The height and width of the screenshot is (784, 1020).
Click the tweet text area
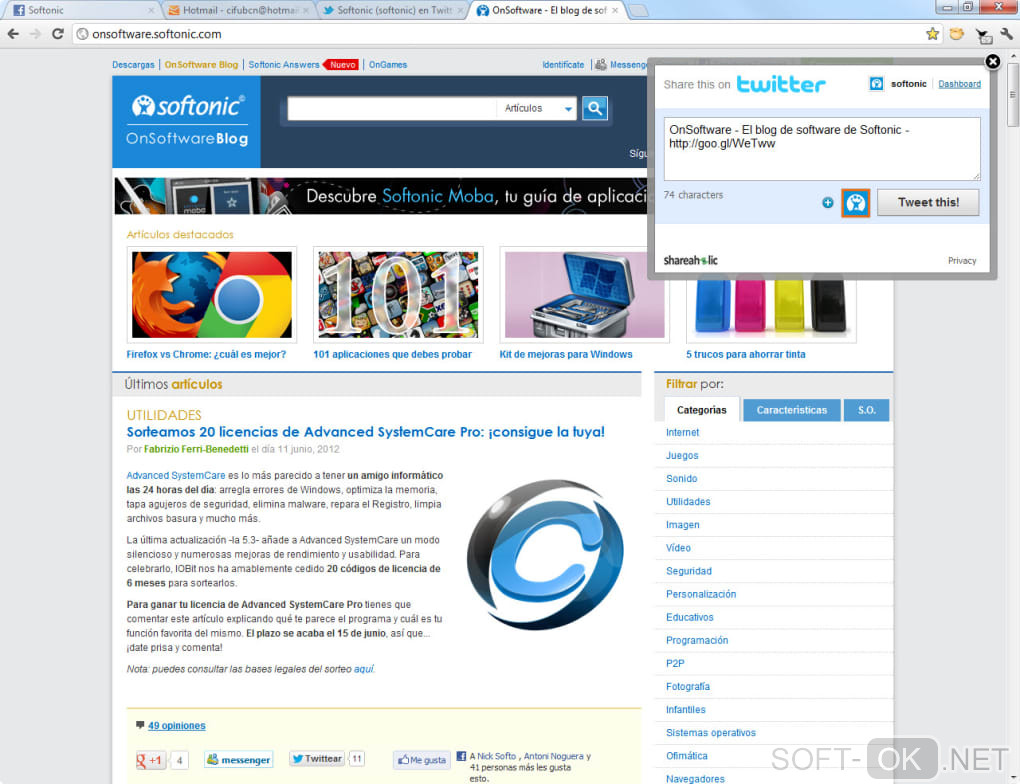[x=822, y=149]
